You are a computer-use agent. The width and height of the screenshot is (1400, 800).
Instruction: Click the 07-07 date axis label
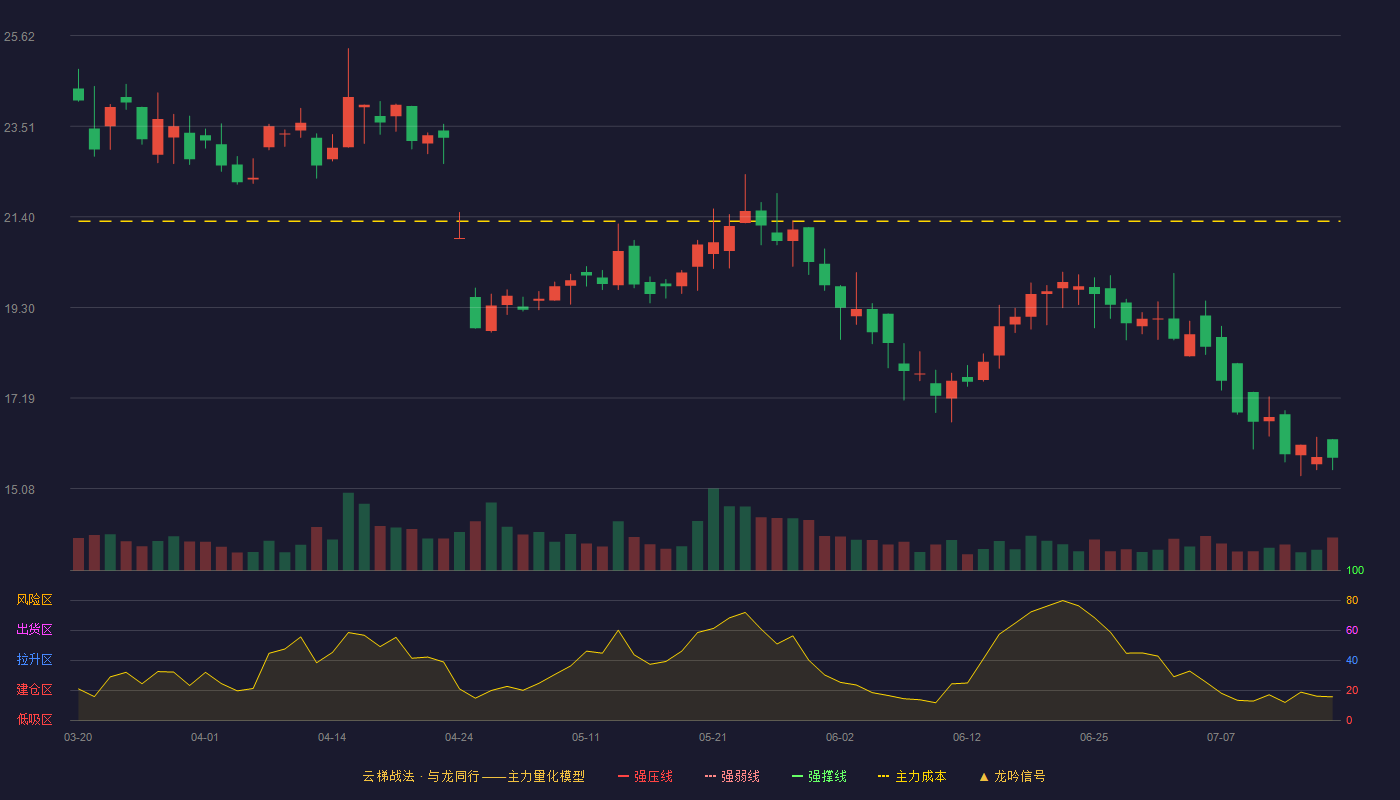click(x=1221, y=737)
